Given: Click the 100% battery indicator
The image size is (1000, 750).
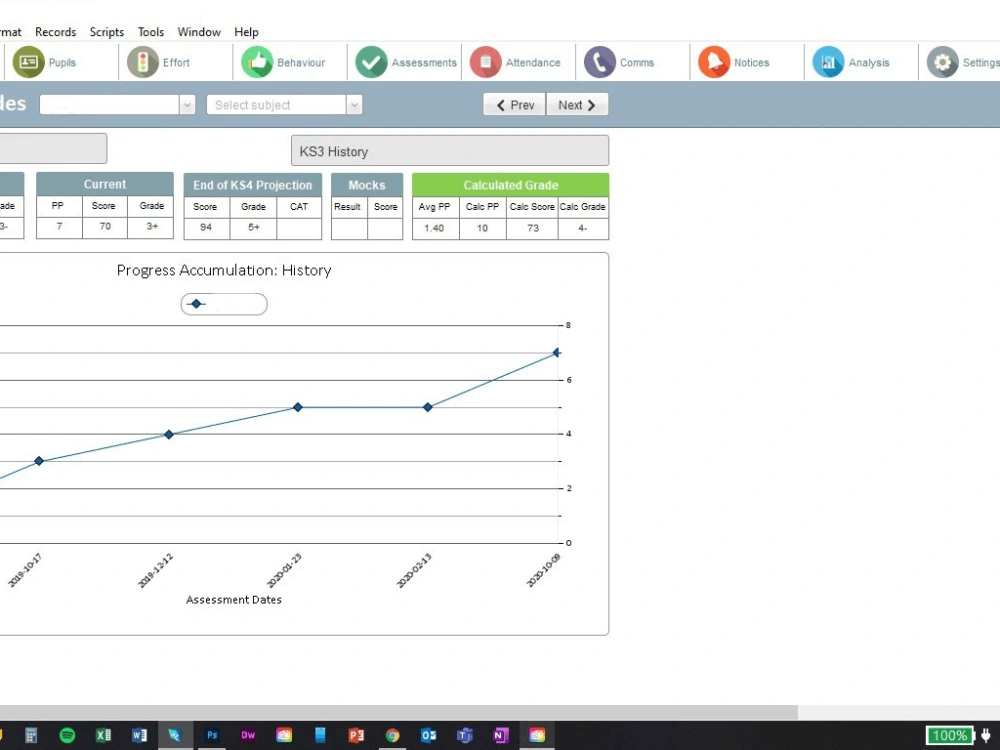Looking at the screenshot, I should 950,735.
